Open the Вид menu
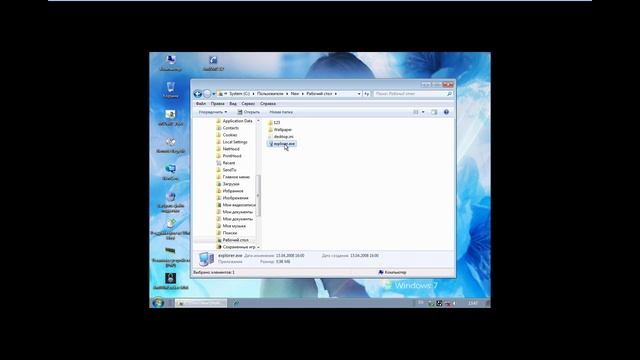640x360 pixels. tap(233, 104)
